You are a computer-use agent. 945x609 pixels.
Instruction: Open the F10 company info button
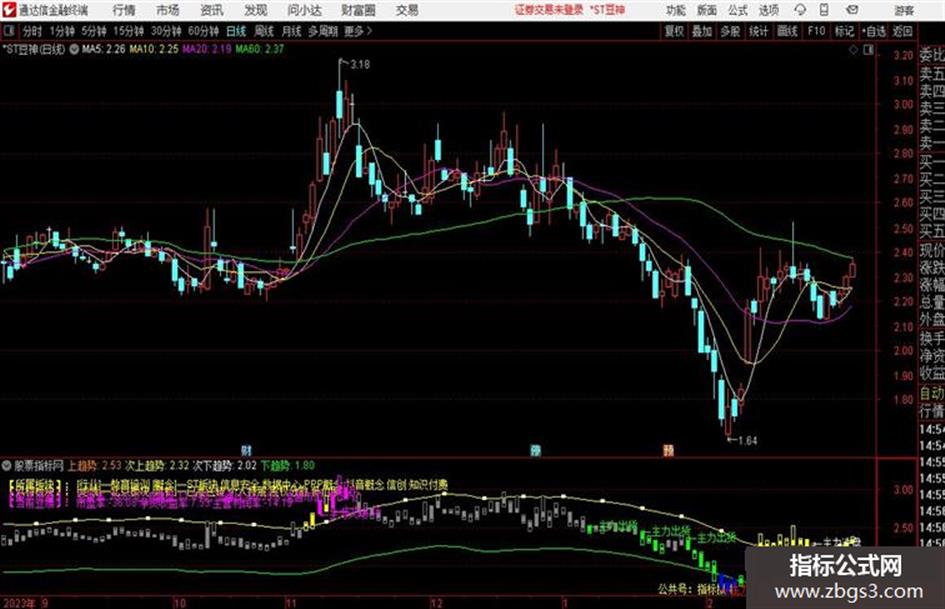pos(817,31)
